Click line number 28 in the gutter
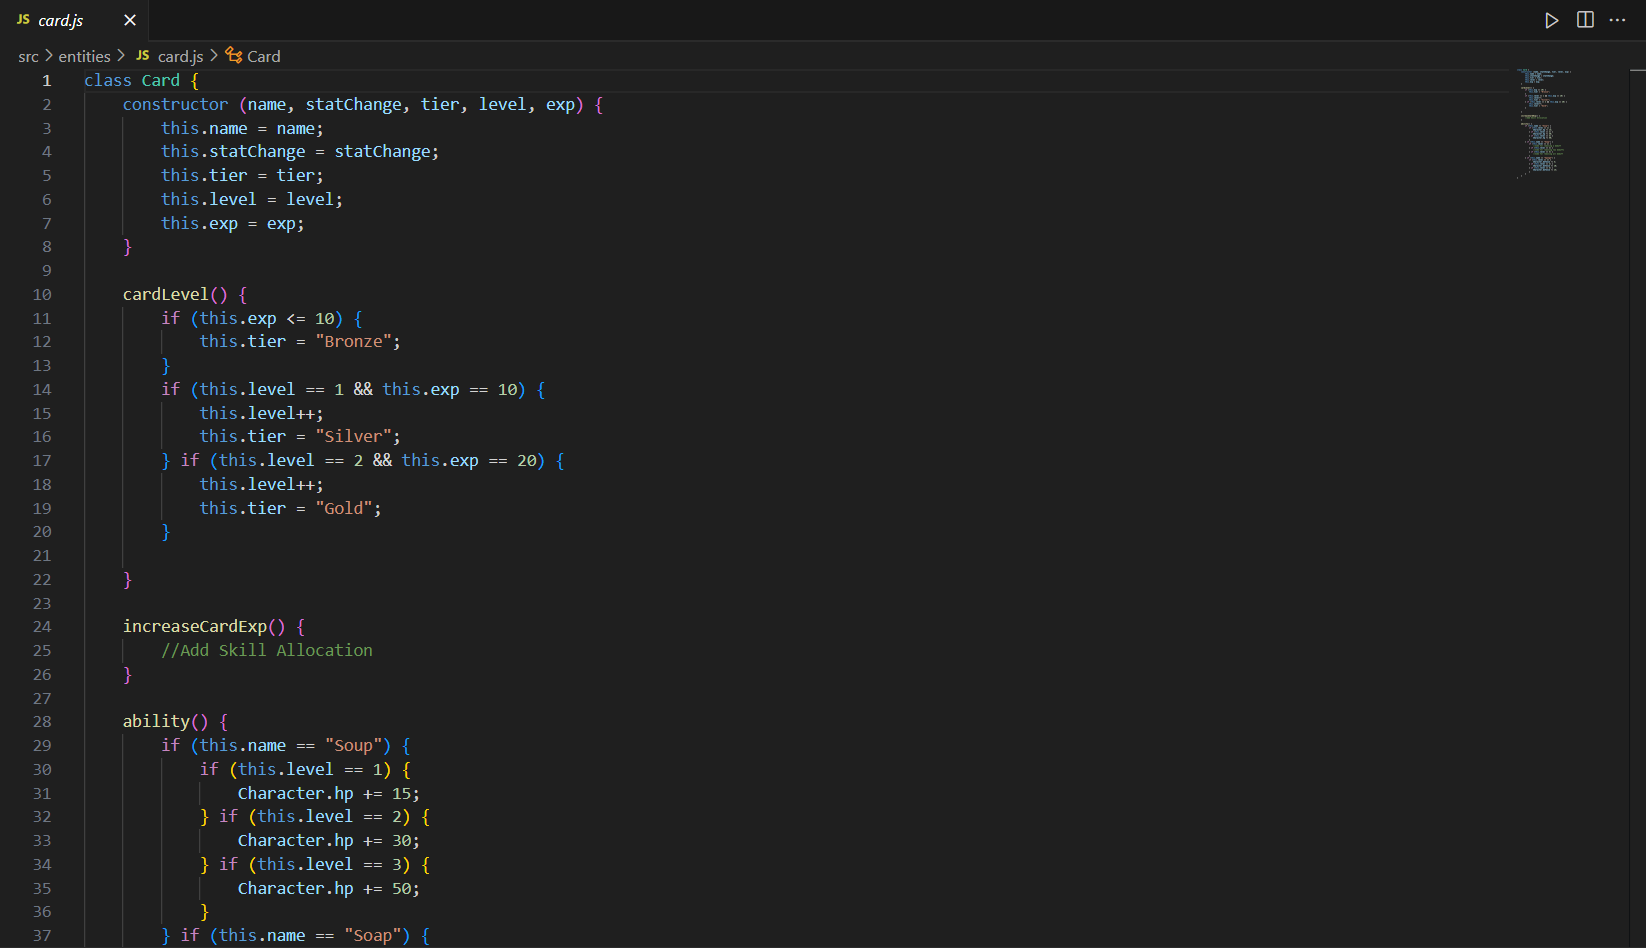Screen dimensions: 1646x948 pos(41,721)
